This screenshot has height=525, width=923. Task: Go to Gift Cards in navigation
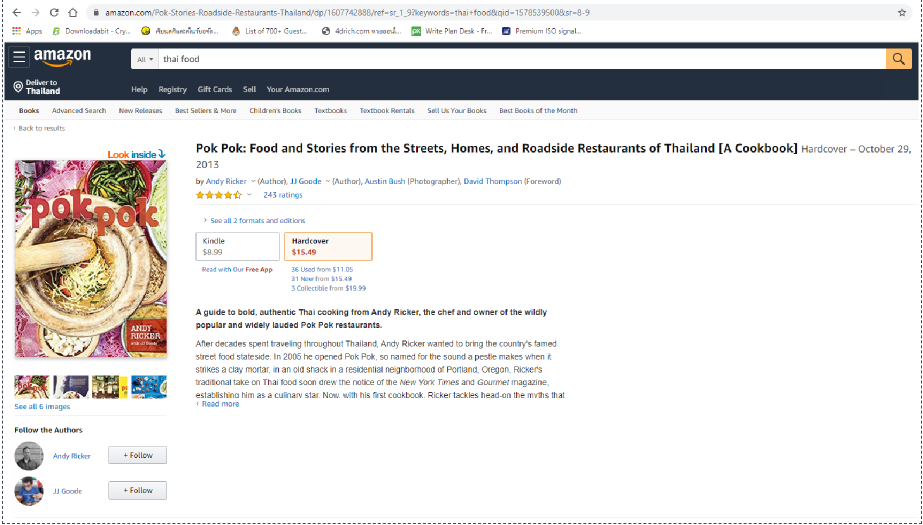tap(215, 89)
